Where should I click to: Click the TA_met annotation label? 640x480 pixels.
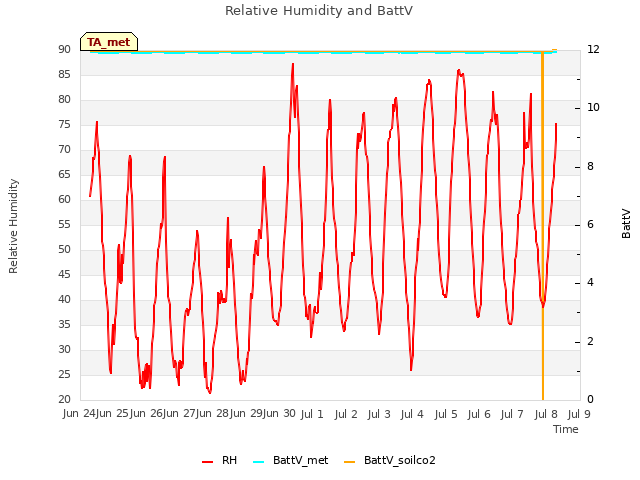tap(109, 42)
